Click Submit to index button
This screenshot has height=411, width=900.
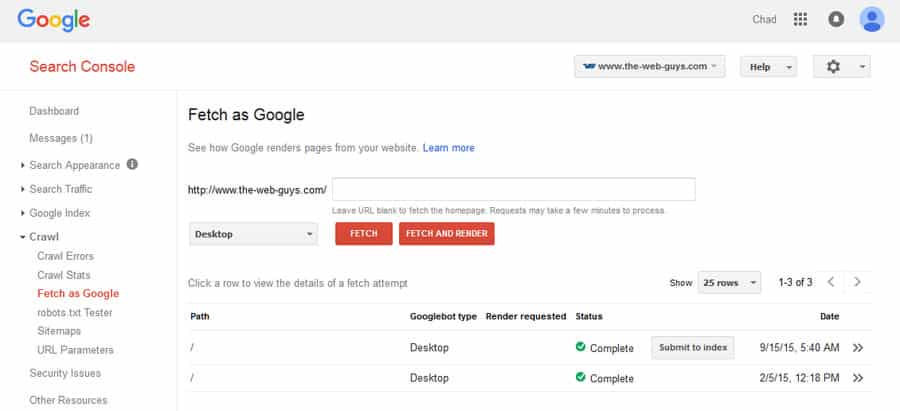point(693,348)
